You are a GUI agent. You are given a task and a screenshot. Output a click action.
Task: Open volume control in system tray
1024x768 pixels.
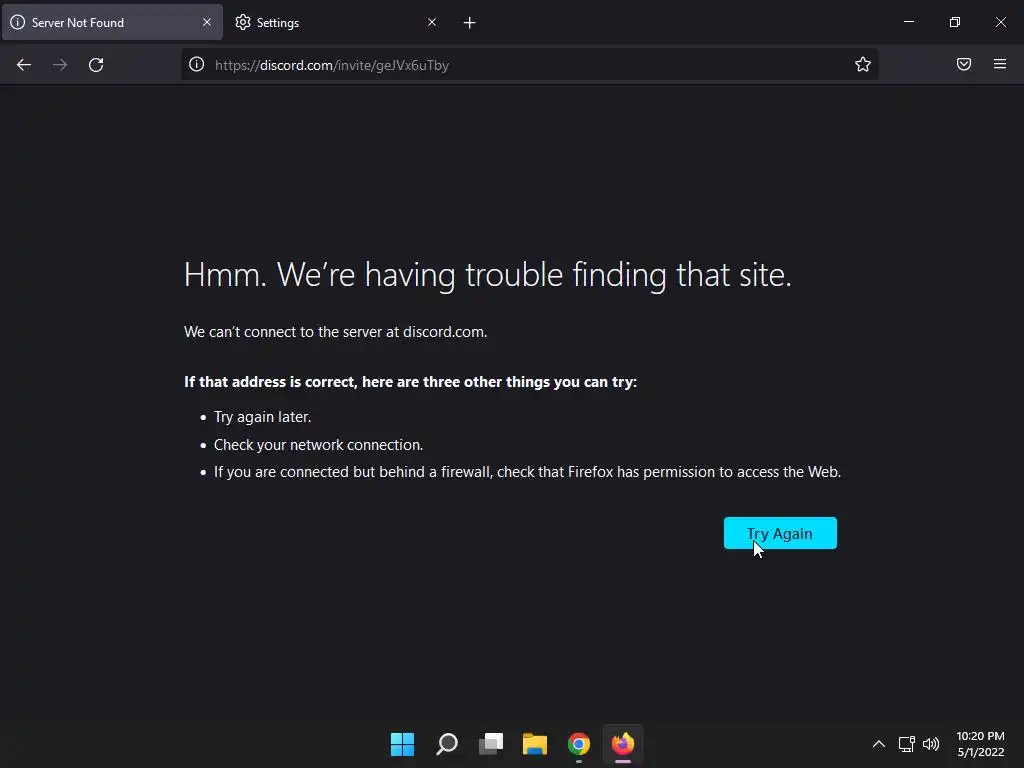(x=931, y=744)
